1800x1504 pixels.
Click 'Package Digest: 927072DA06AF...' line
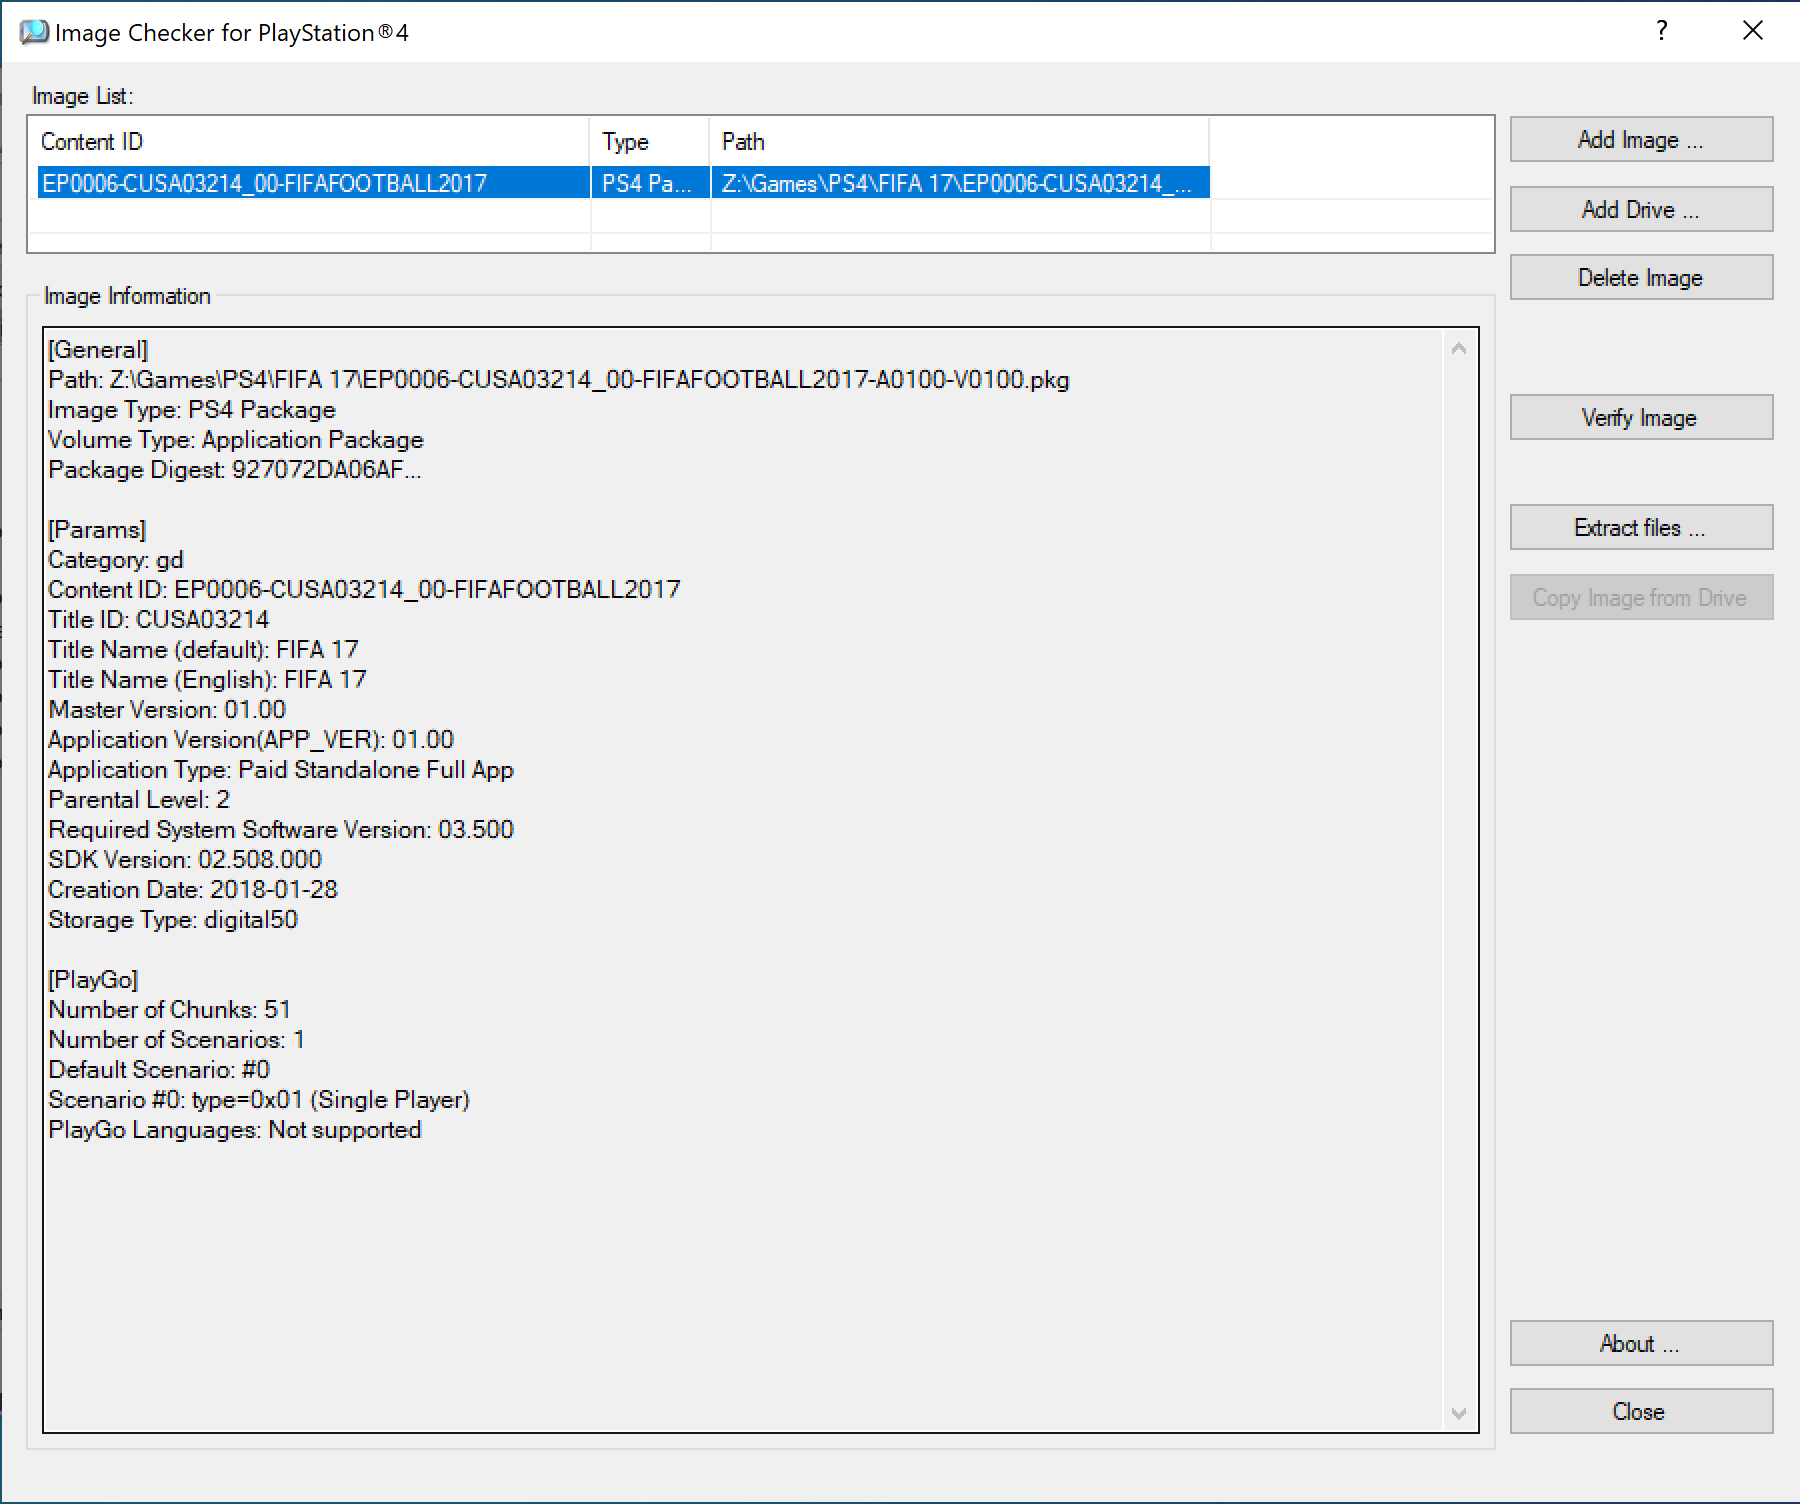pos(235,470)
